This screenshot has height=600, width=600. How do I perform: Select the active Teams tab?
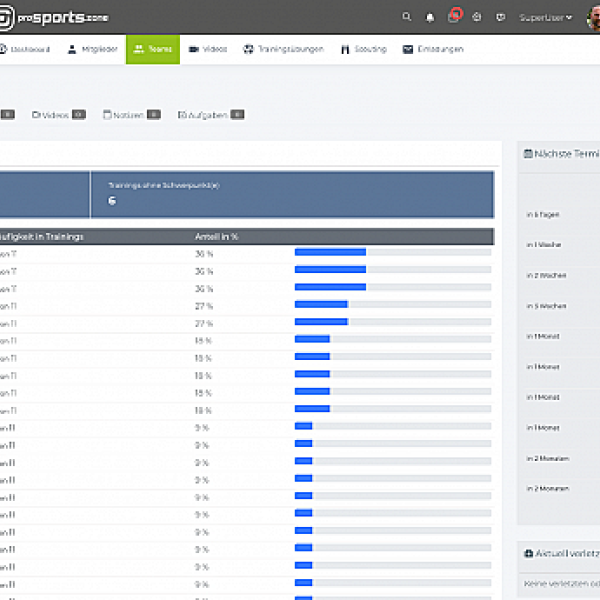point(152,49)
